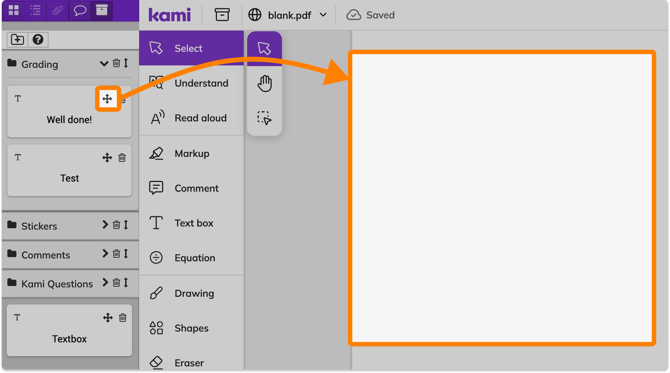Select the arrow cursor sub-tool

(x=264, y=48)
